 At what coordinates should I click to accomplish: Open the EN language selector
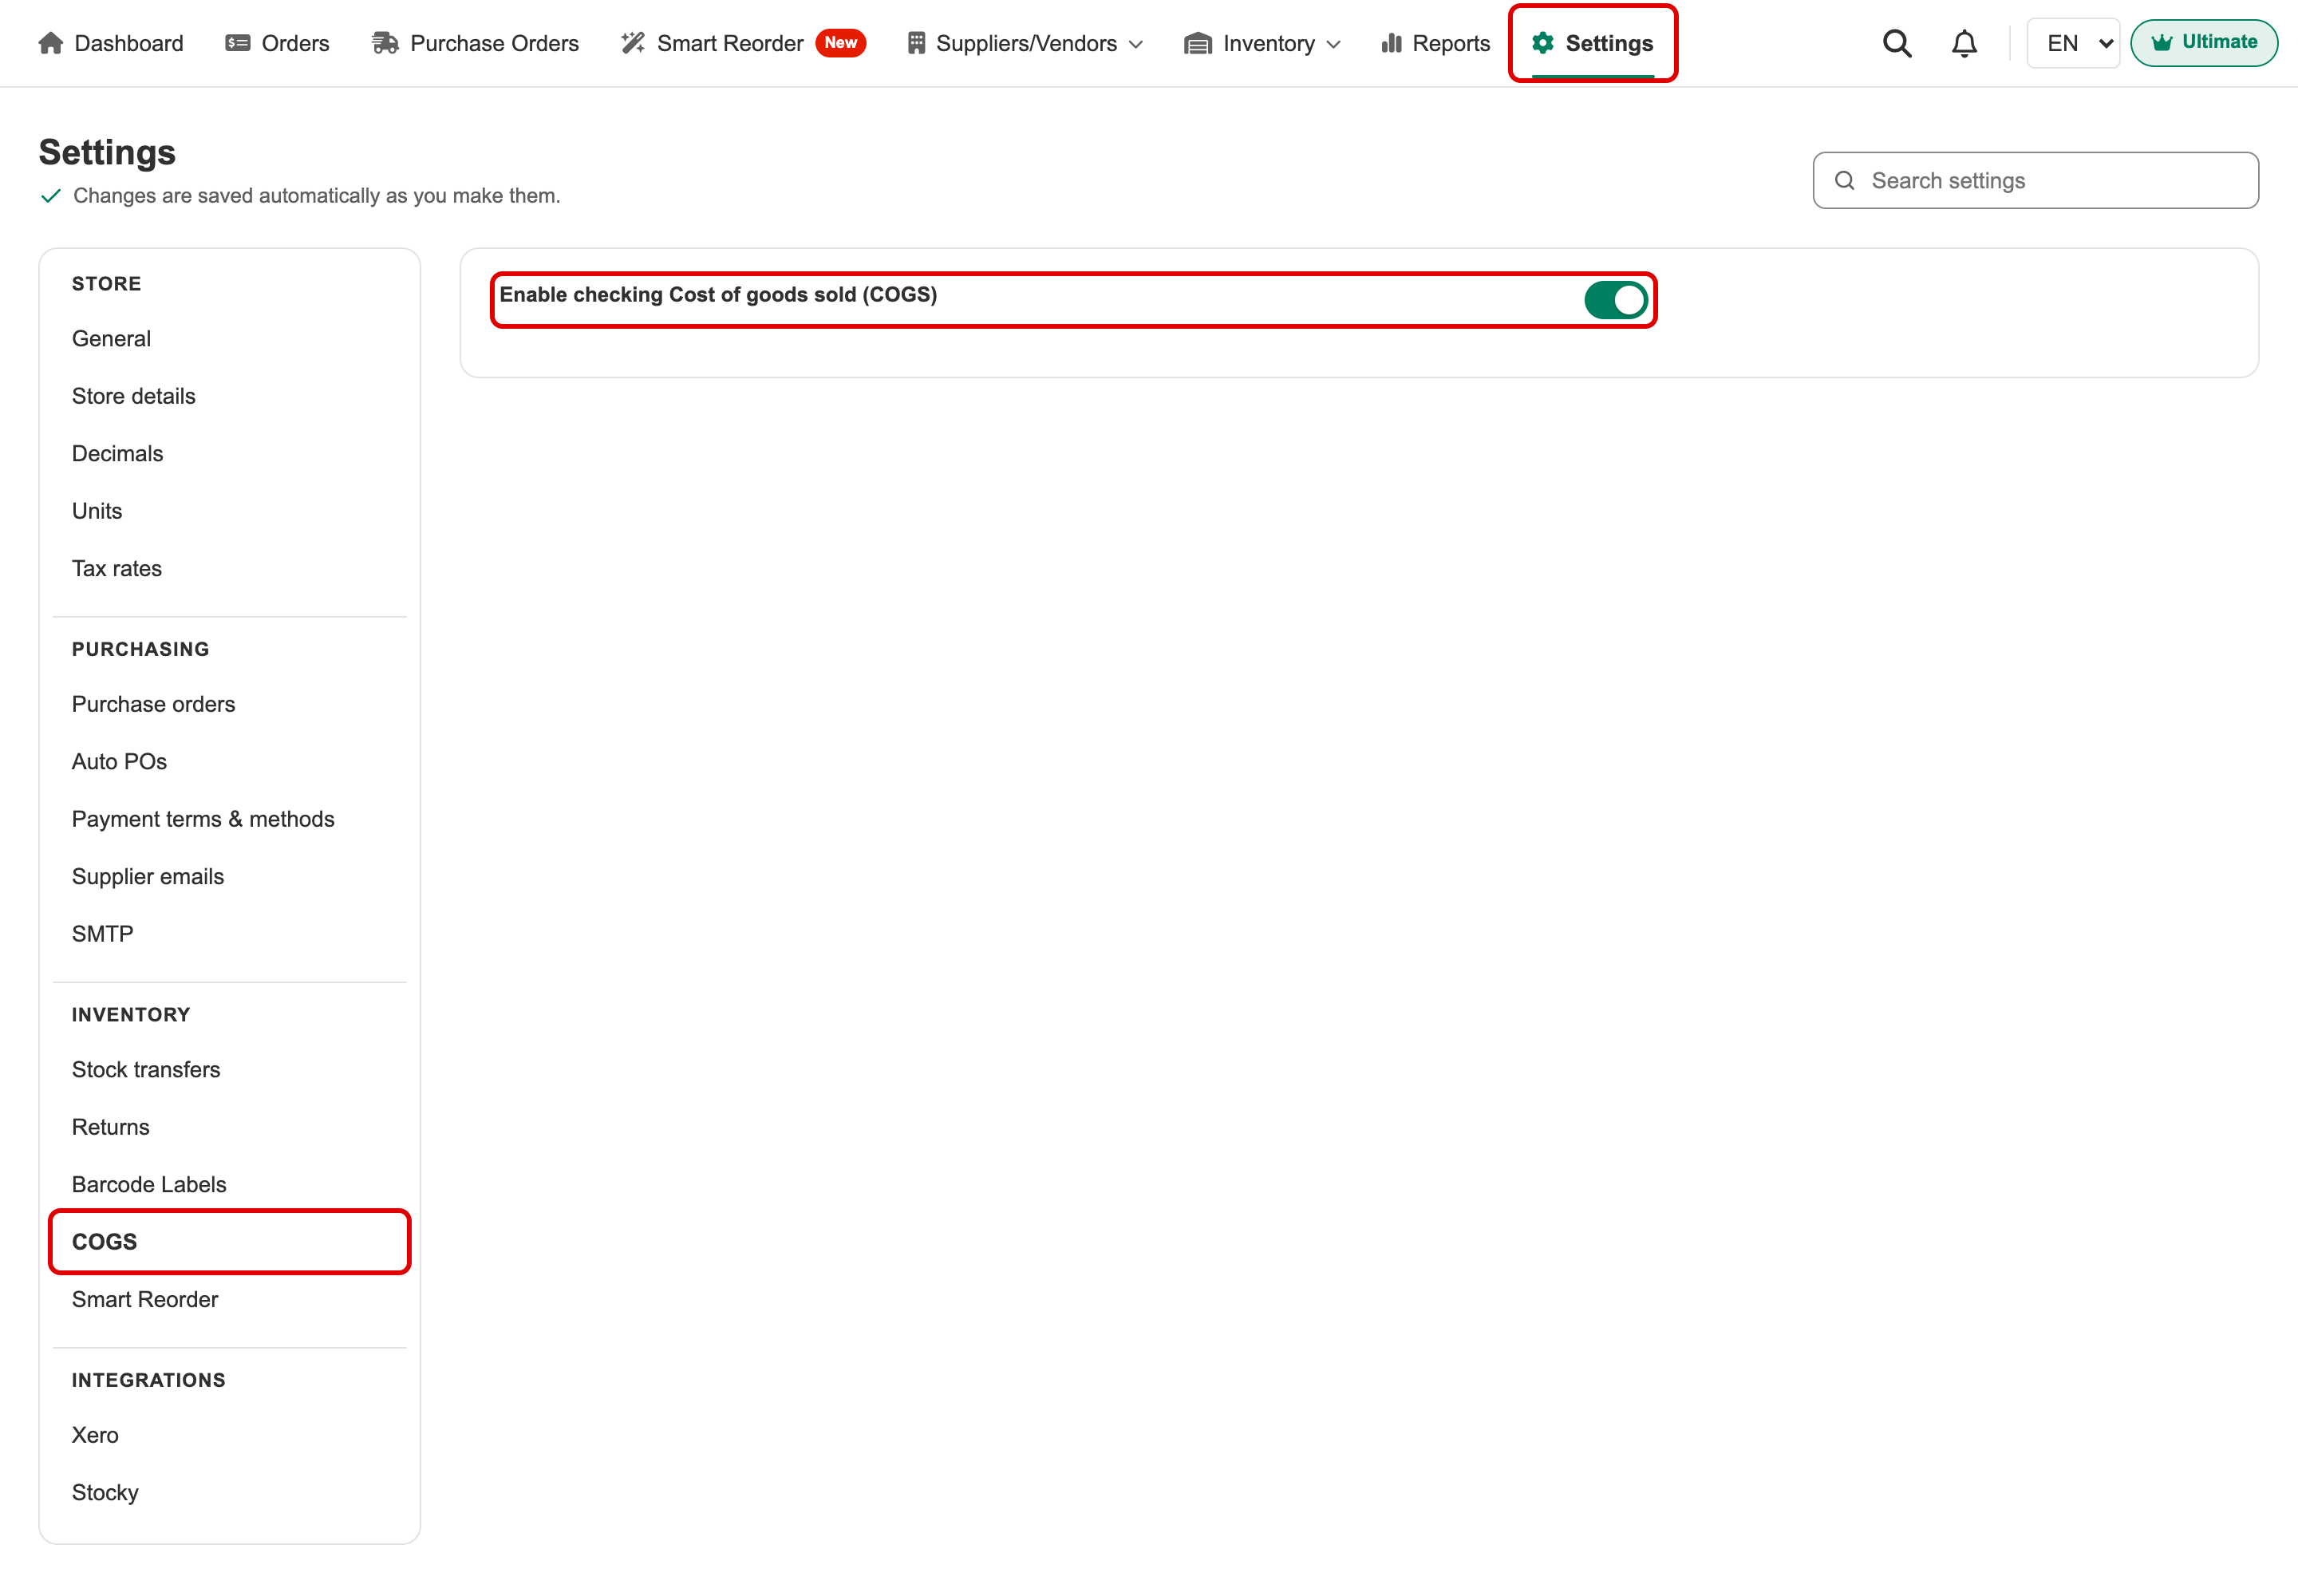(x=2073, y=43)
